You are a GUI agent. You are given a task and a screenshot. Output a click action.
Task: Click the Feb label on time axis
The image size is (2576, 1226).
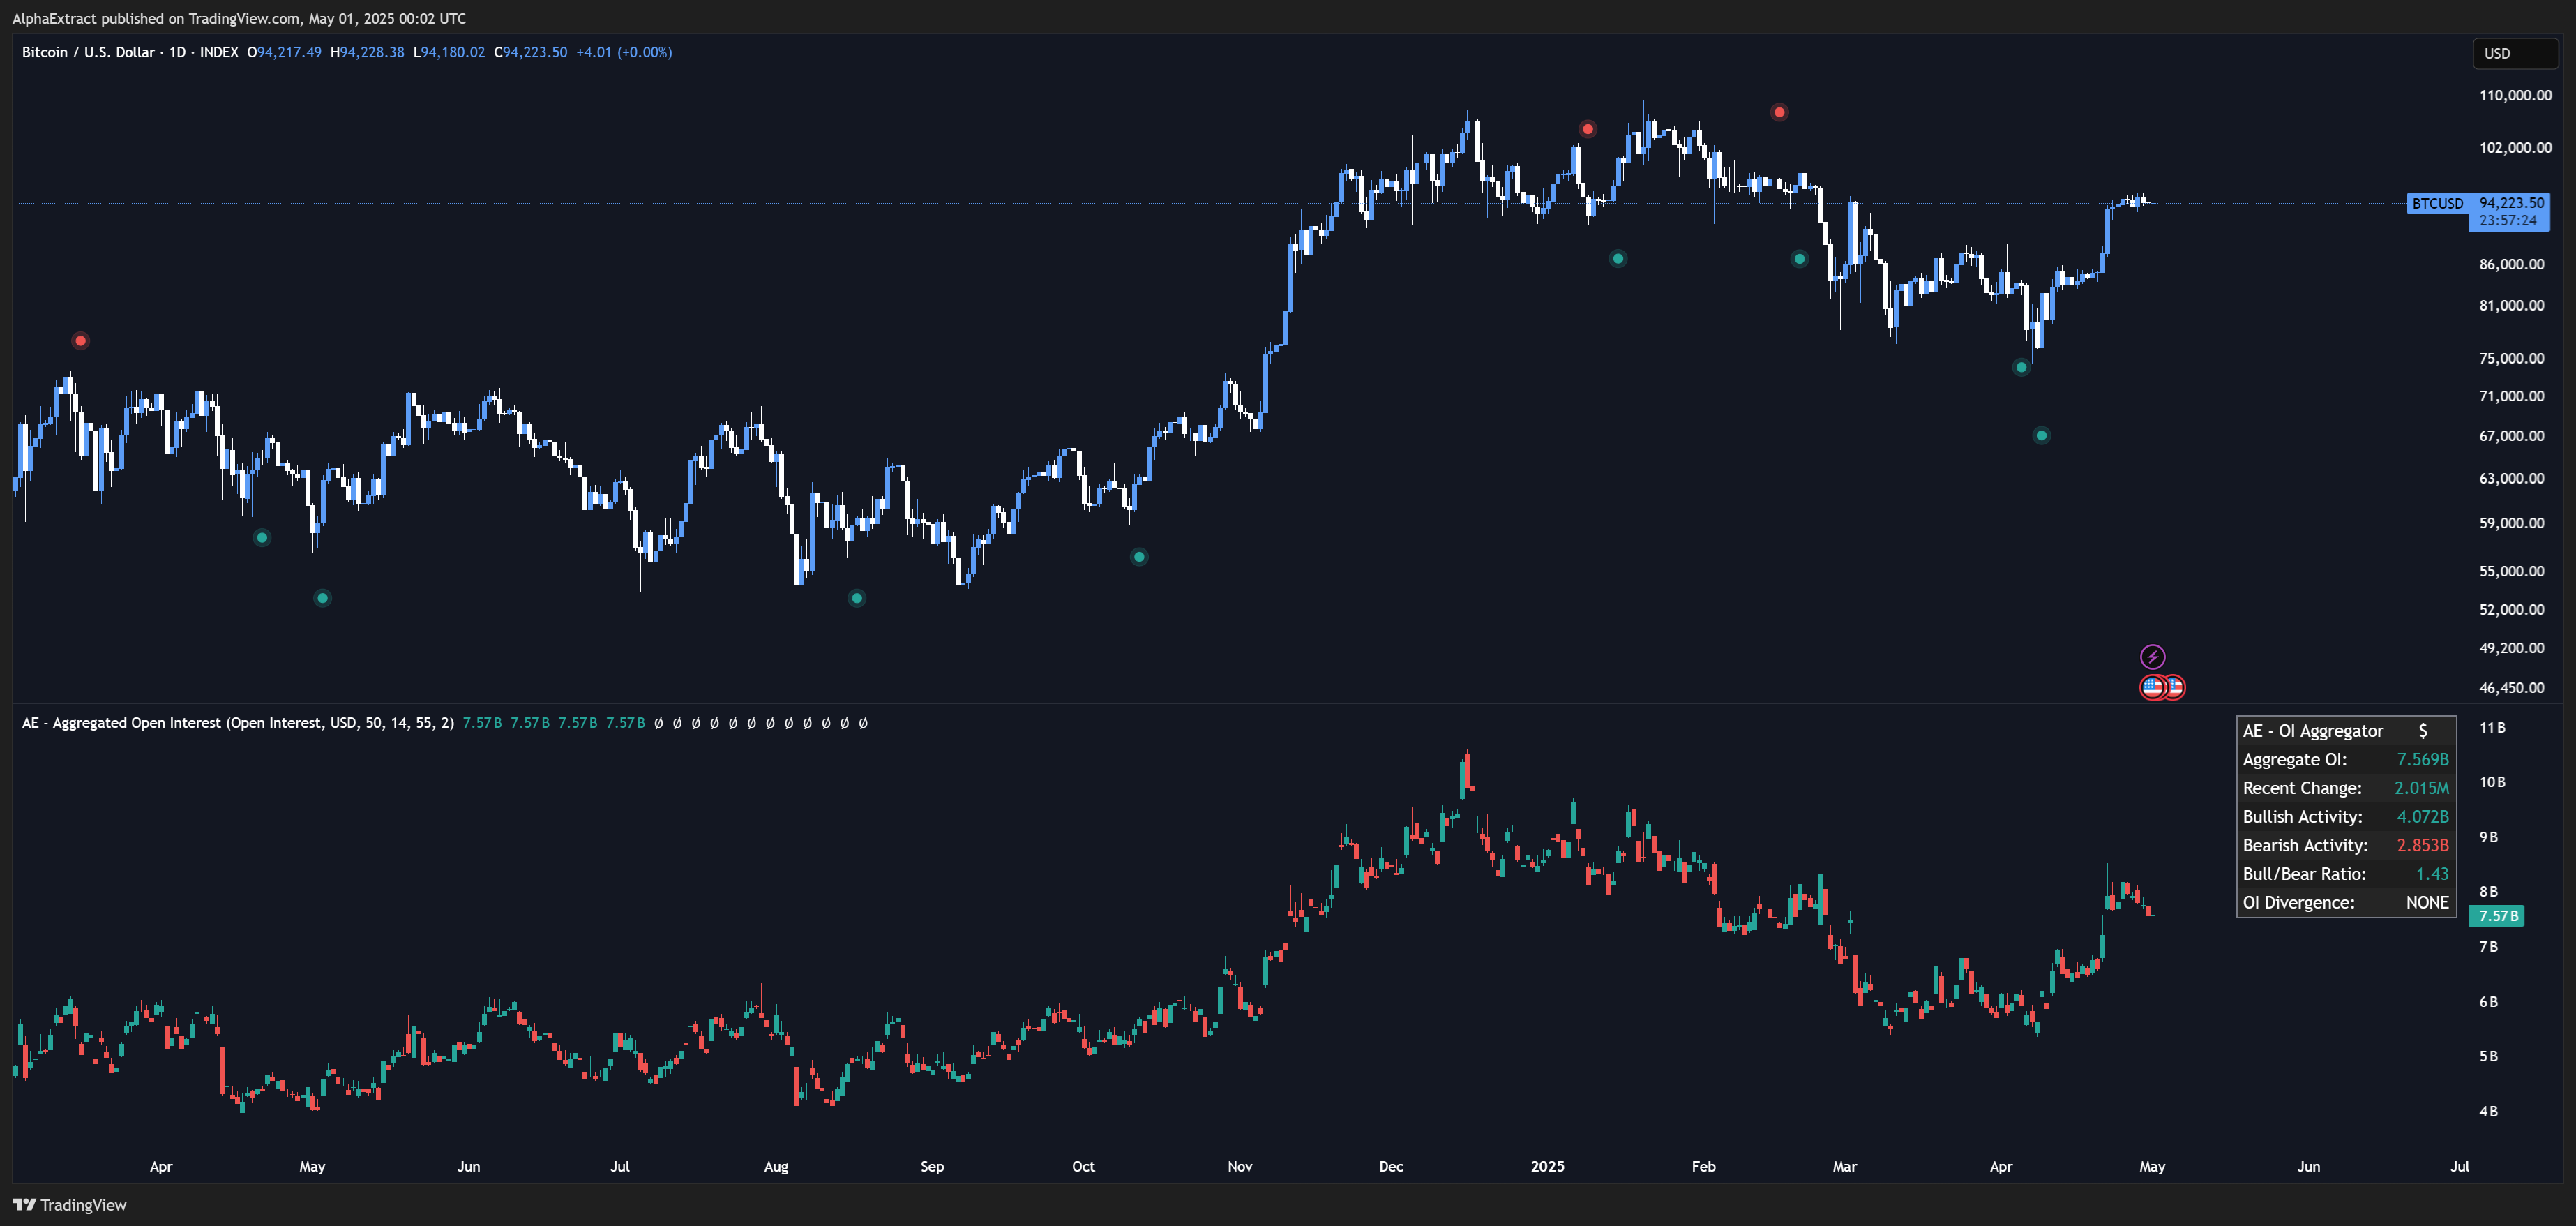click(x=1703, y=1167)
